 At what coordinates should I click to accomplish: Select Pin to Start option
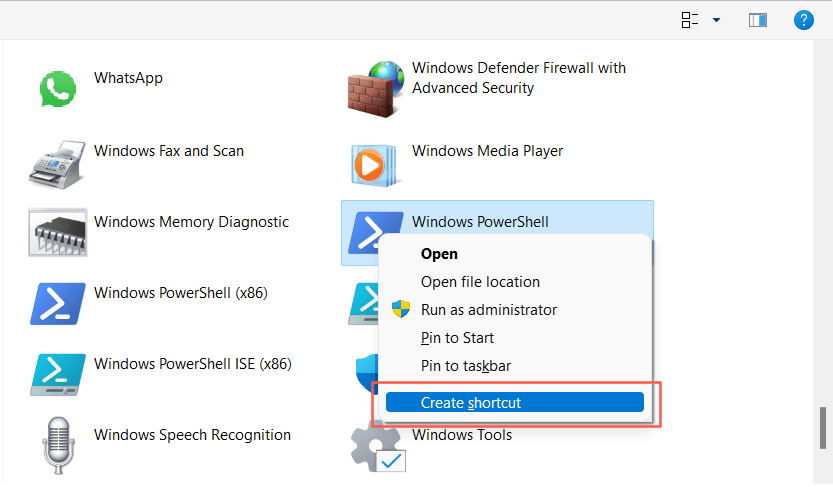(457, 338)
